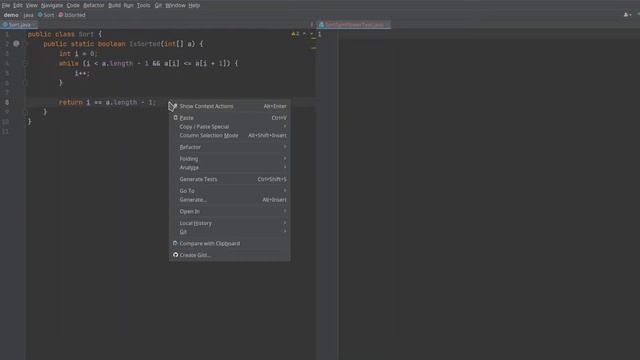The image size is (640, 360).
Task: Choose Compare with Clipboard
Action: [230, 244]
